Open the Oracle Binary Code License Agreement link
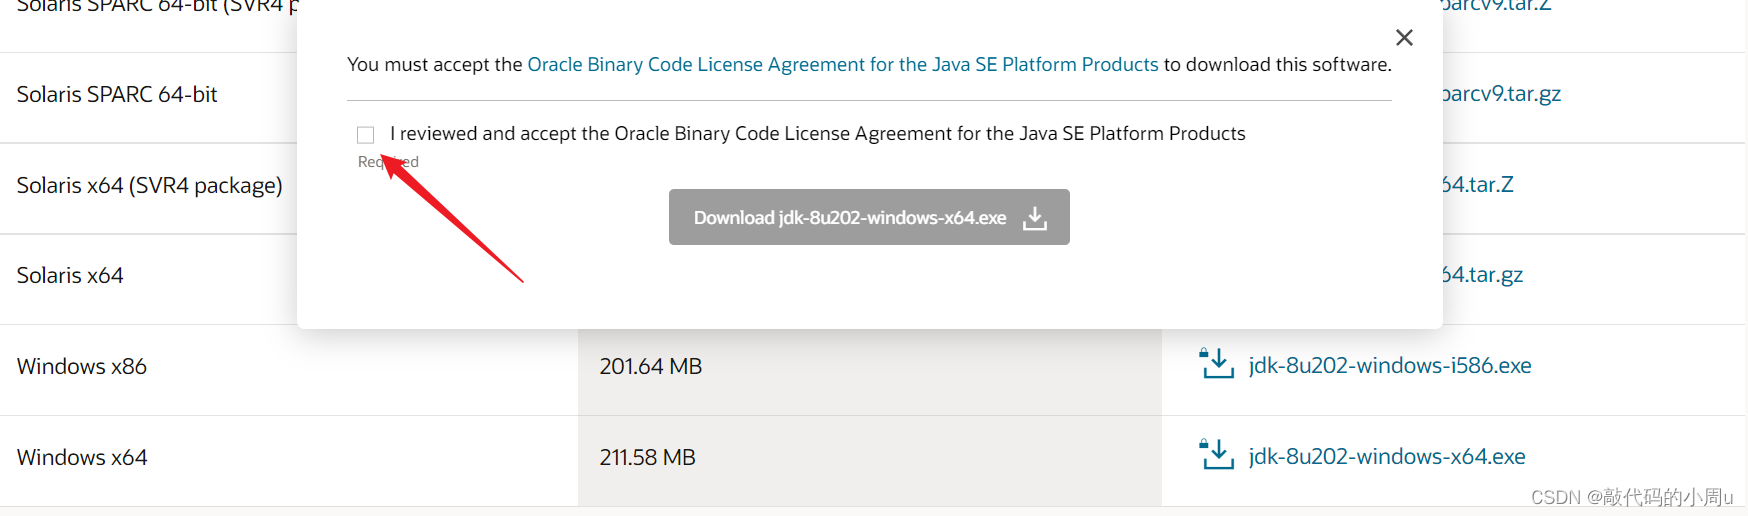This screenshot has height=516, width=1748. 843,64
